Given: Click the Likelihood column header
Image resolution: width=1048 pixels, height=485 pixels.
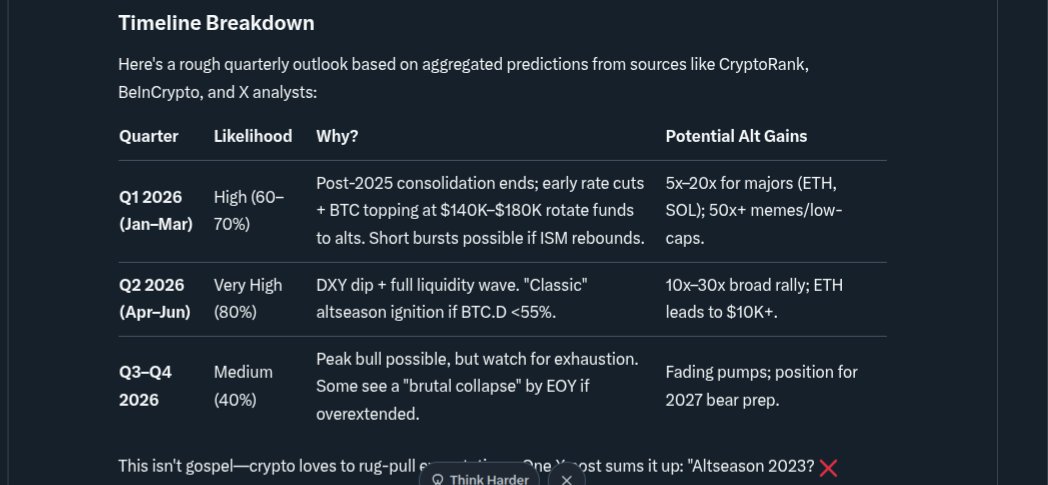Looking at the screenshot, I should [253, 136].
